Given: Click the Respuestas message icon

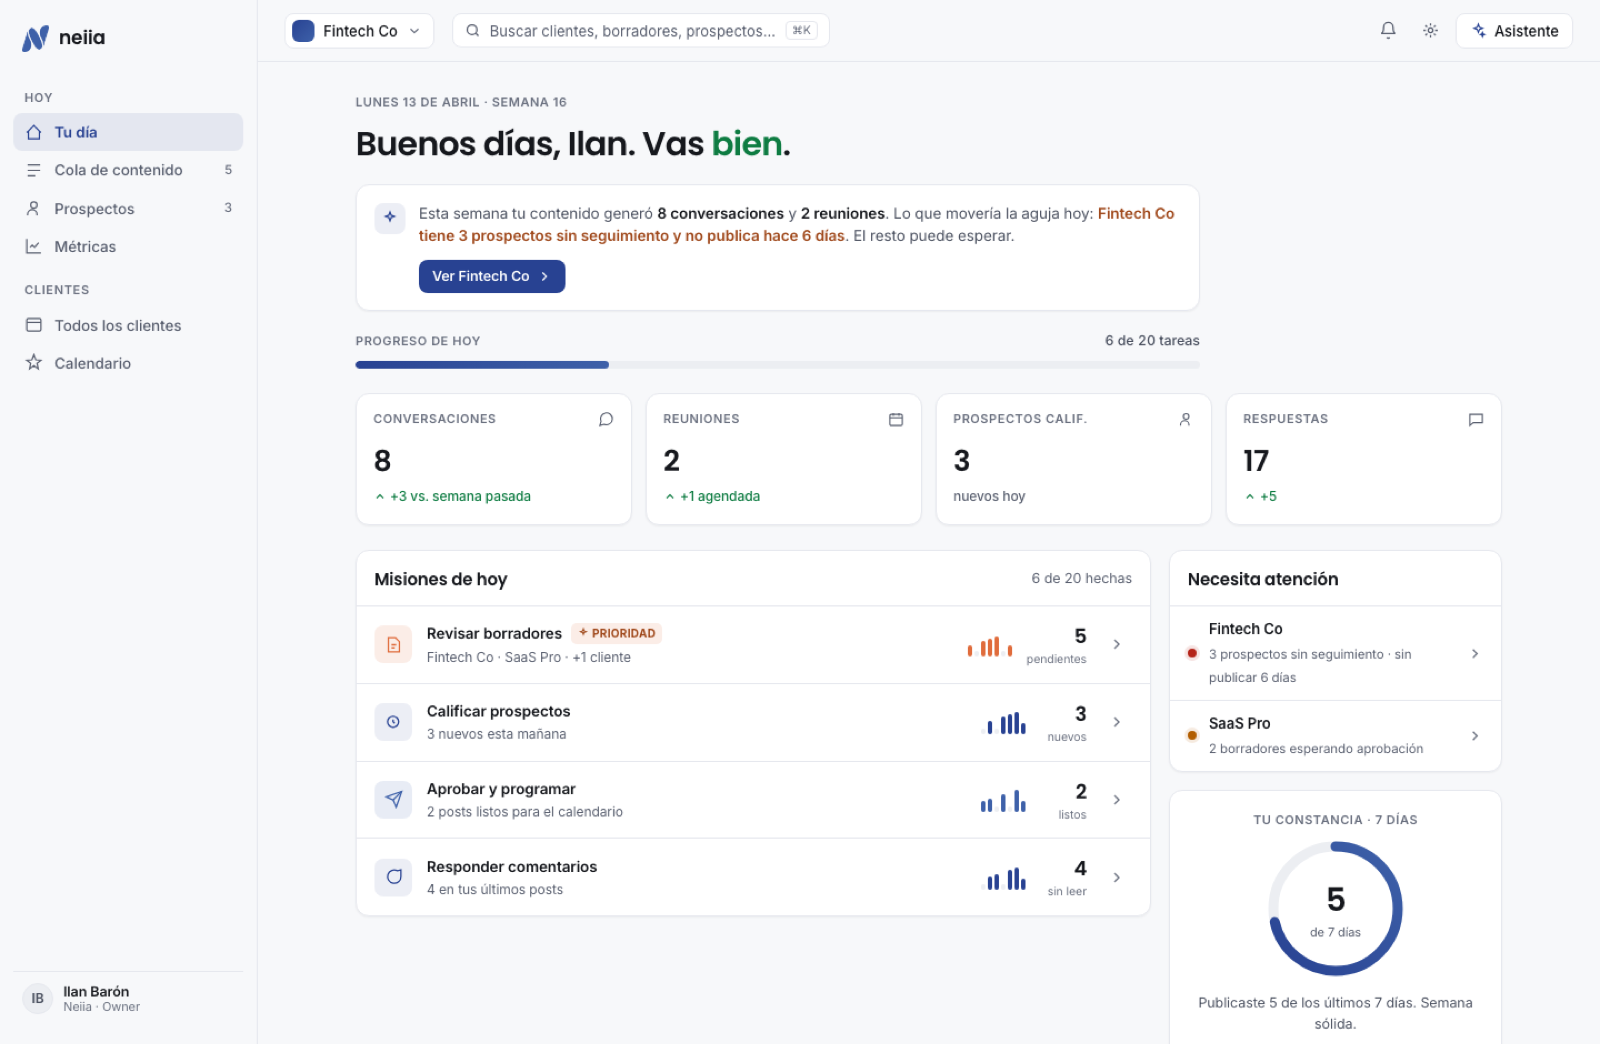Looking at the screenshot, I should [1476, 419].
